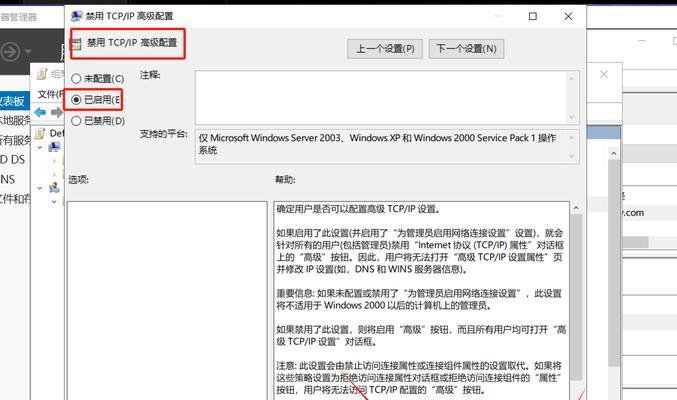
Task: Select the 已禁用(D) radio button
Action: click(76, 121)
